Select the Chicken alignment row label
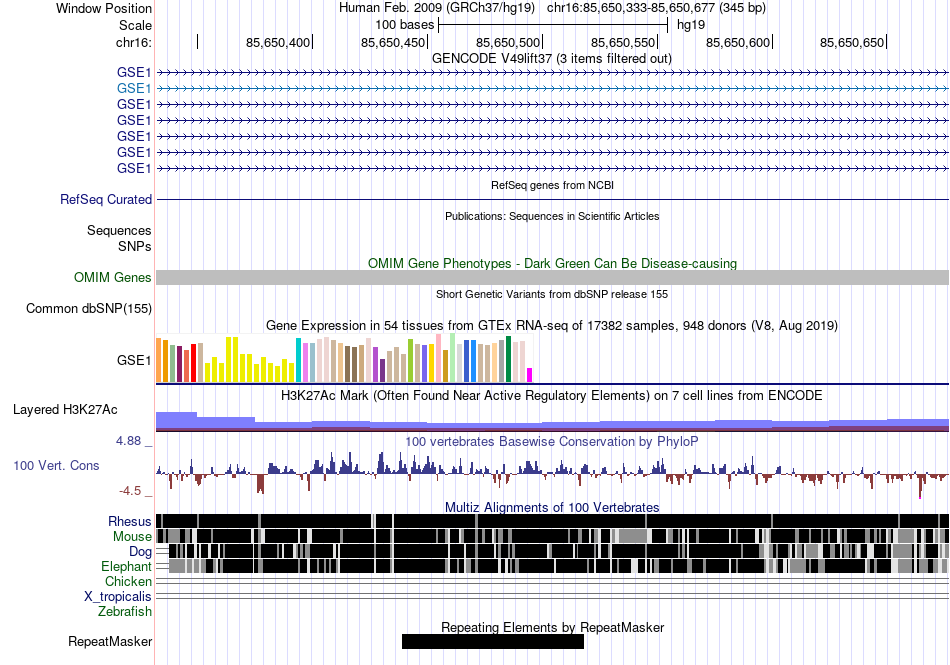 [x=128, y=581]
